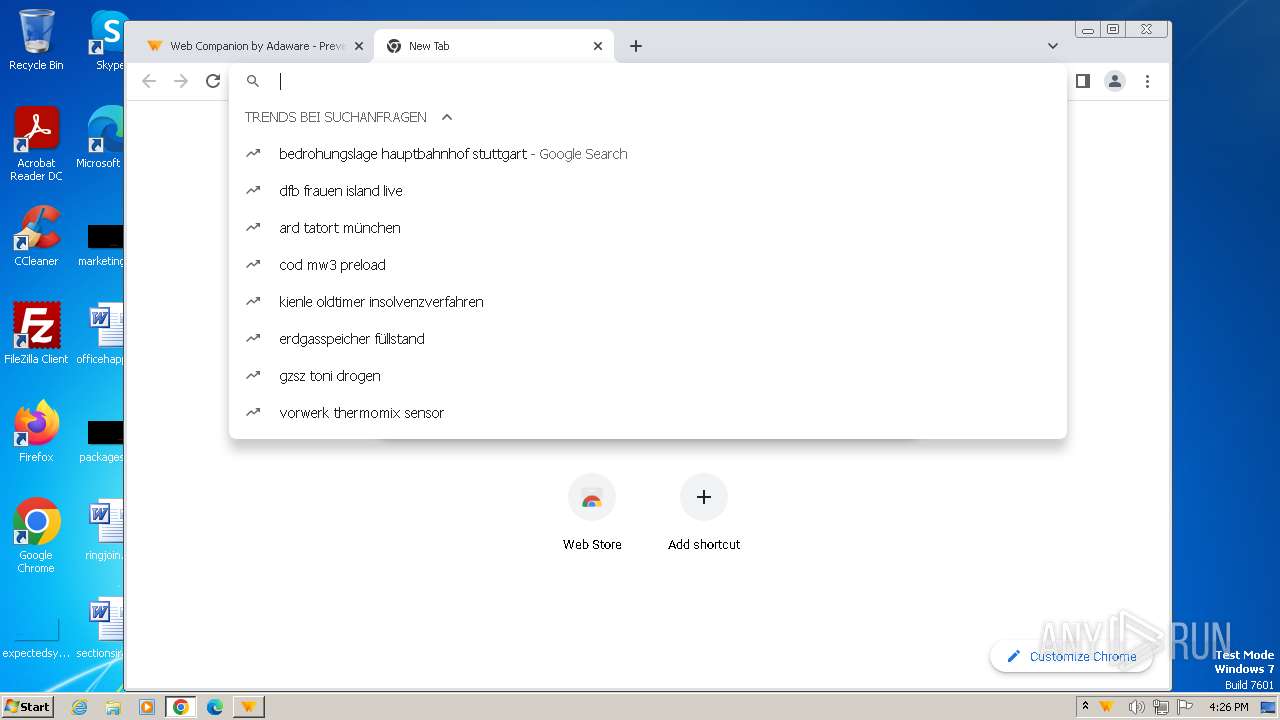Open Internet Explorer from the taskbar

tap(80, 707)
